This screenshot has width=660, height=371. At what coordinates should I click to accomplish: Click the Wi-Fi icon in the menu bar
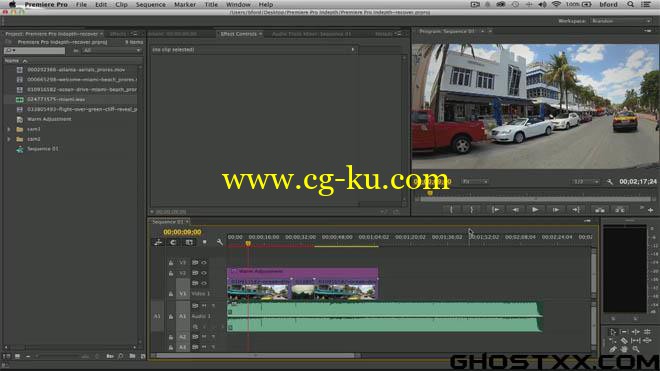pyautogui.click(x=556, y=4)
